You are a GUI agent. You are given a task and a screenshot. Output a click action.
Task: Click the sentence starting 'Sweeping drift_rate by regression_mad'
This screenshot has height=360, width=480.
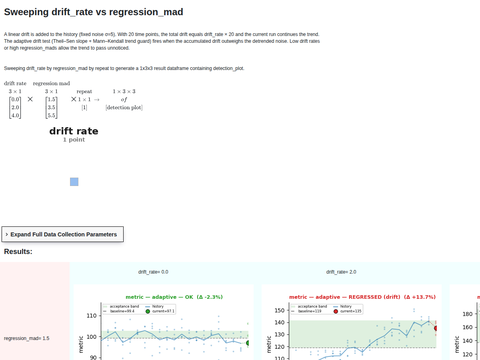click(124, 68)
